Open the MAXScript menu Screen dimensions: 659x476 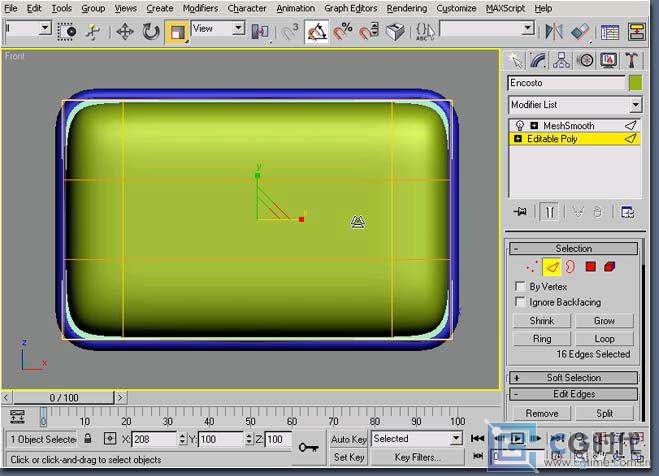click(x=505, y=8)
